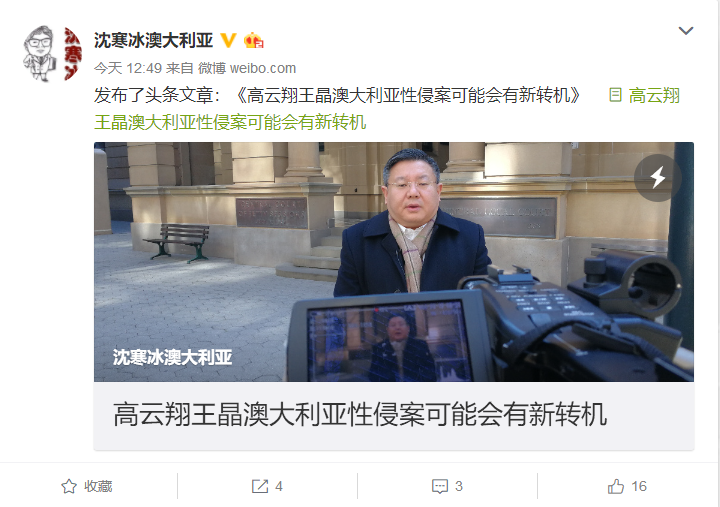
Task: Open the 沈寒冰澳大利亚 username link
Action: coord(153,40)
